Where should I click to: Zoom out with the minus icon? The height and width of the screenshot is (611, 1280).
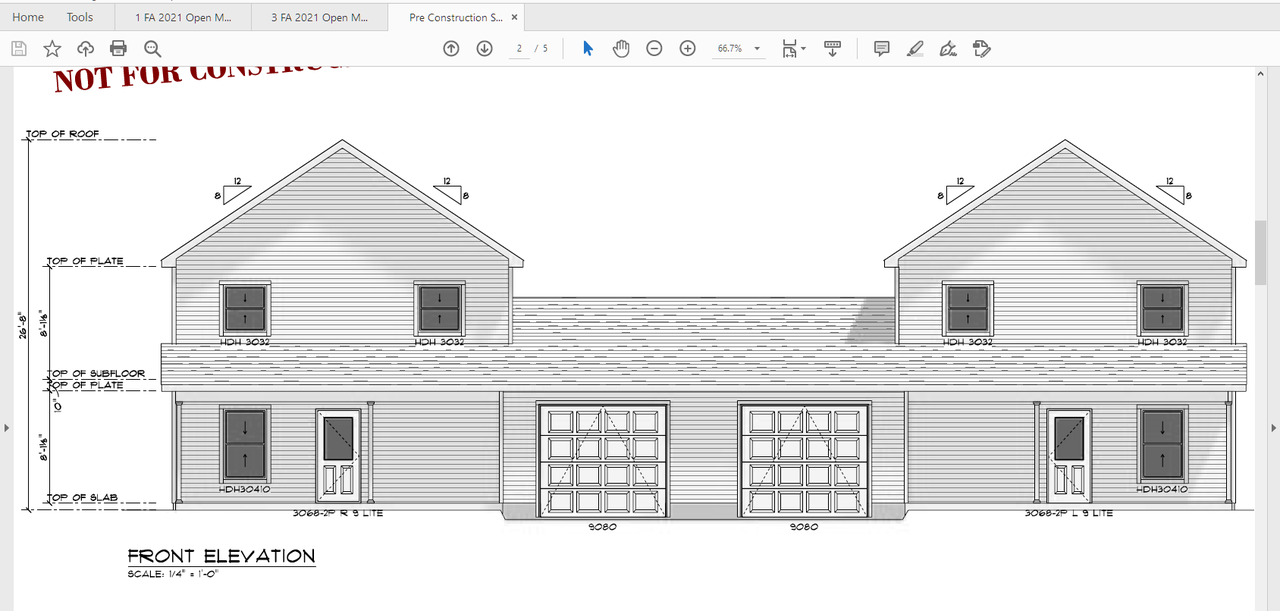tap(654, 48)
